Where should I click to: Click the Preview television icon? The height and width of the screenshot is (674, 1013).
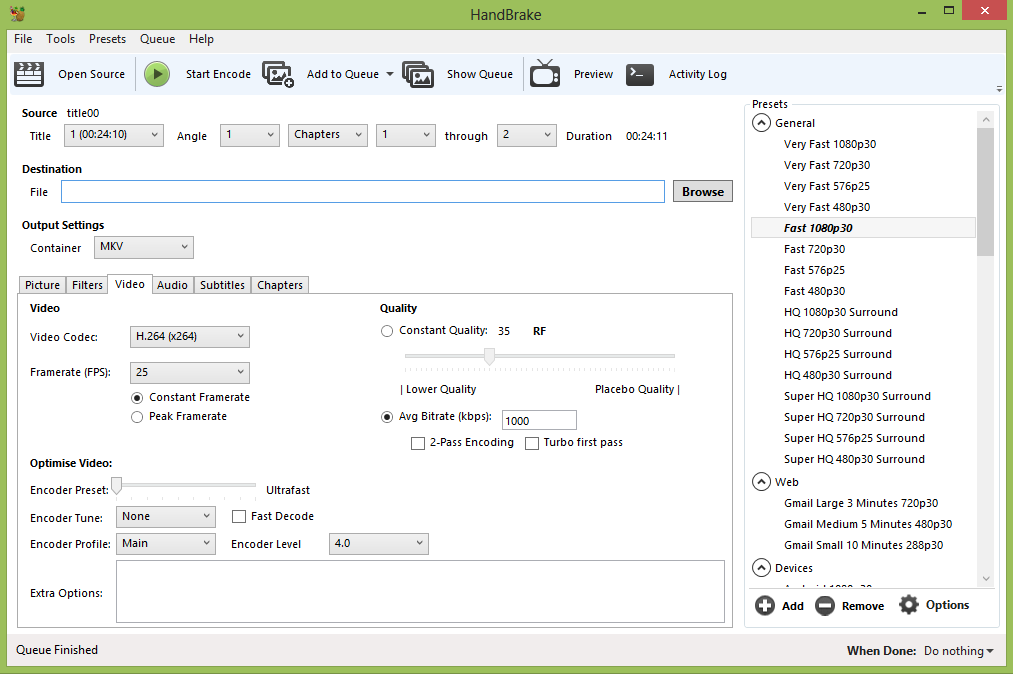tap(545, 73)
